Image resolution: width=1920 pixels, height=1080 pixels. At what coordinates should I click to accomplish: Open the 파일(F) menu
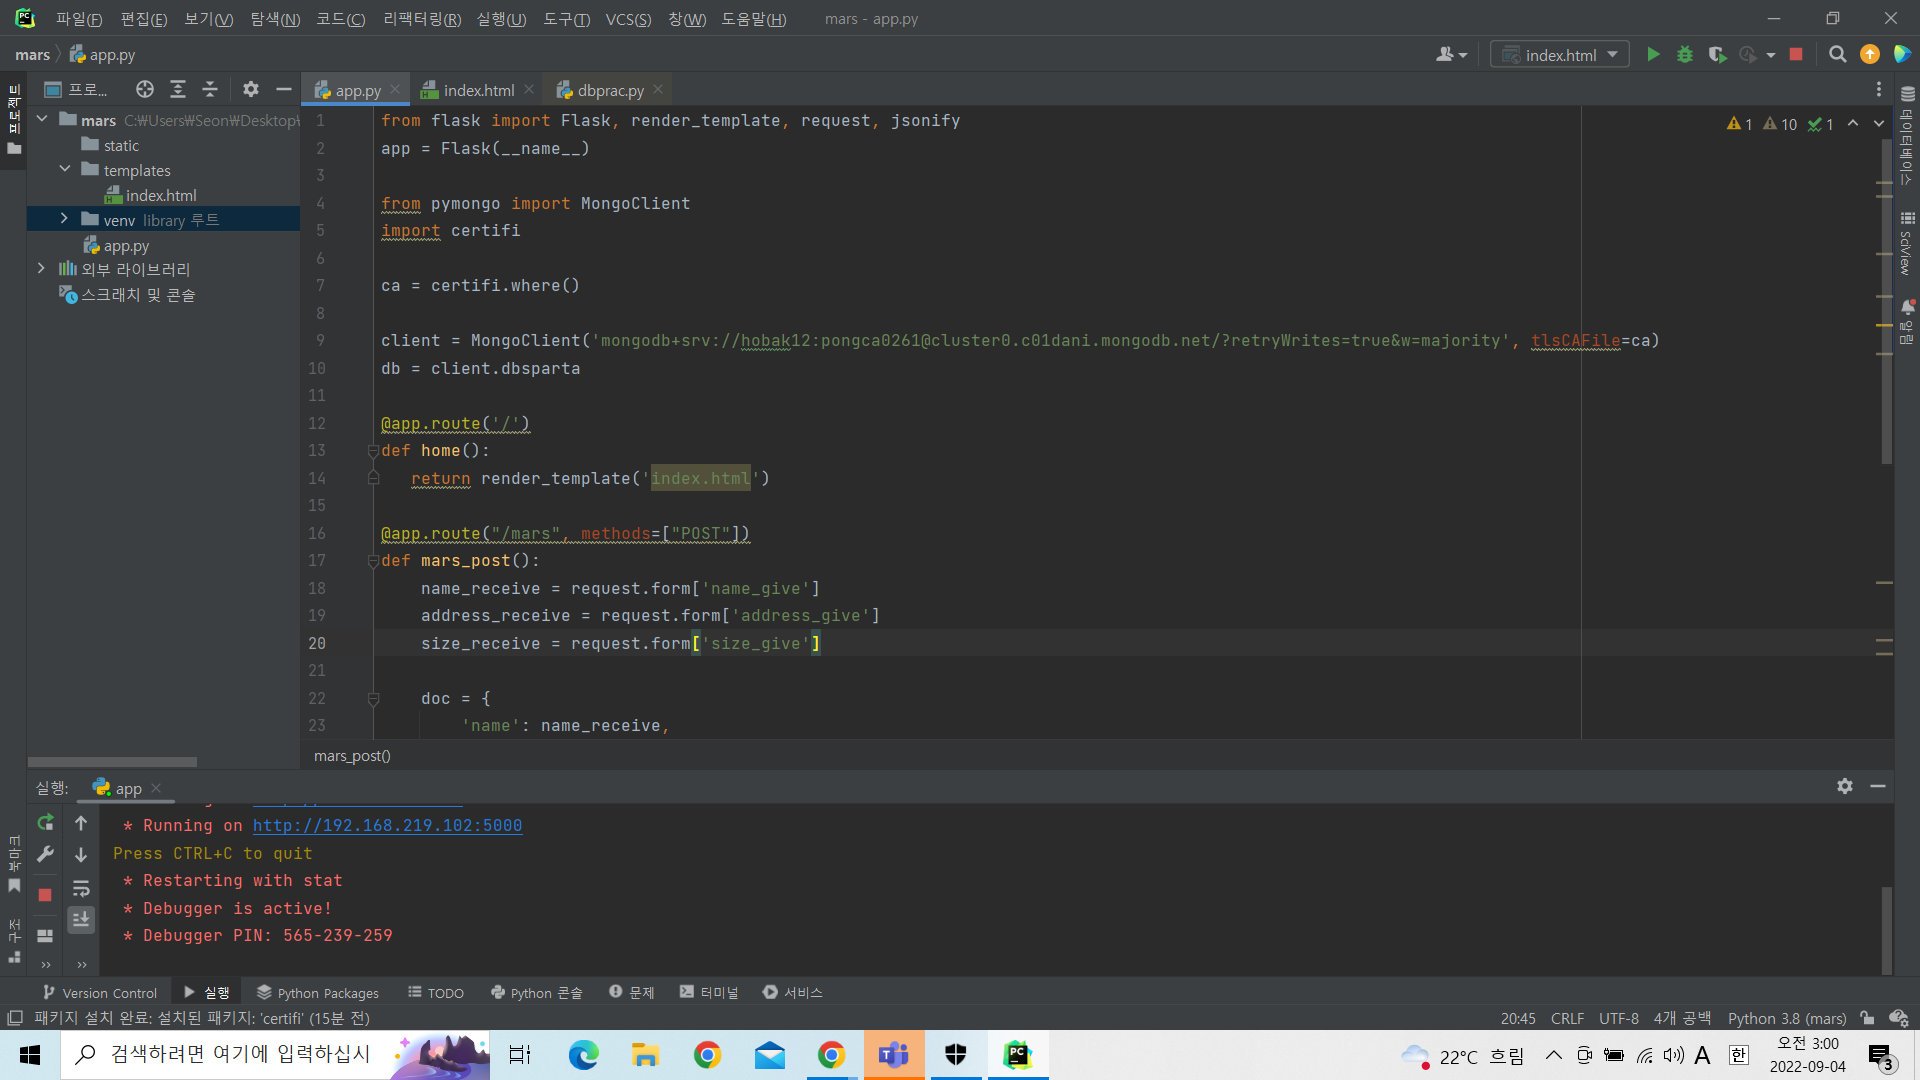pos(79,19)
